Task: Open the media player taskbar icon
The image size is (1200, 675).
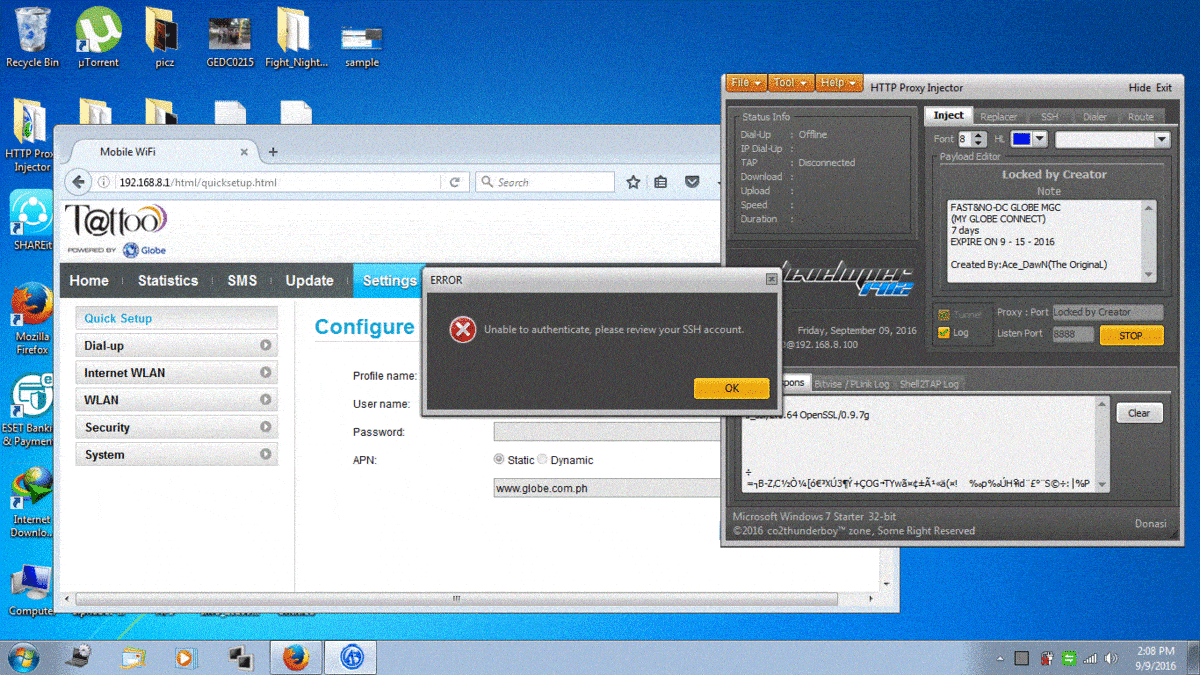Action: pyautogui.click(x=185, y=657)
